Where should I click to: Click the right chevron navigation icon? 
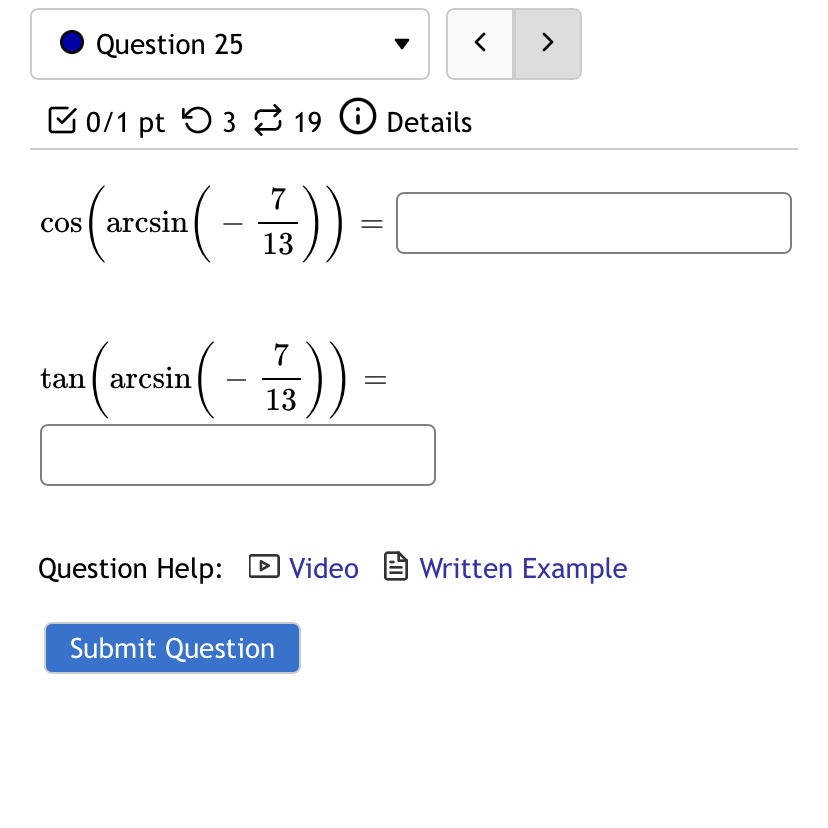[x=547, y=43]
